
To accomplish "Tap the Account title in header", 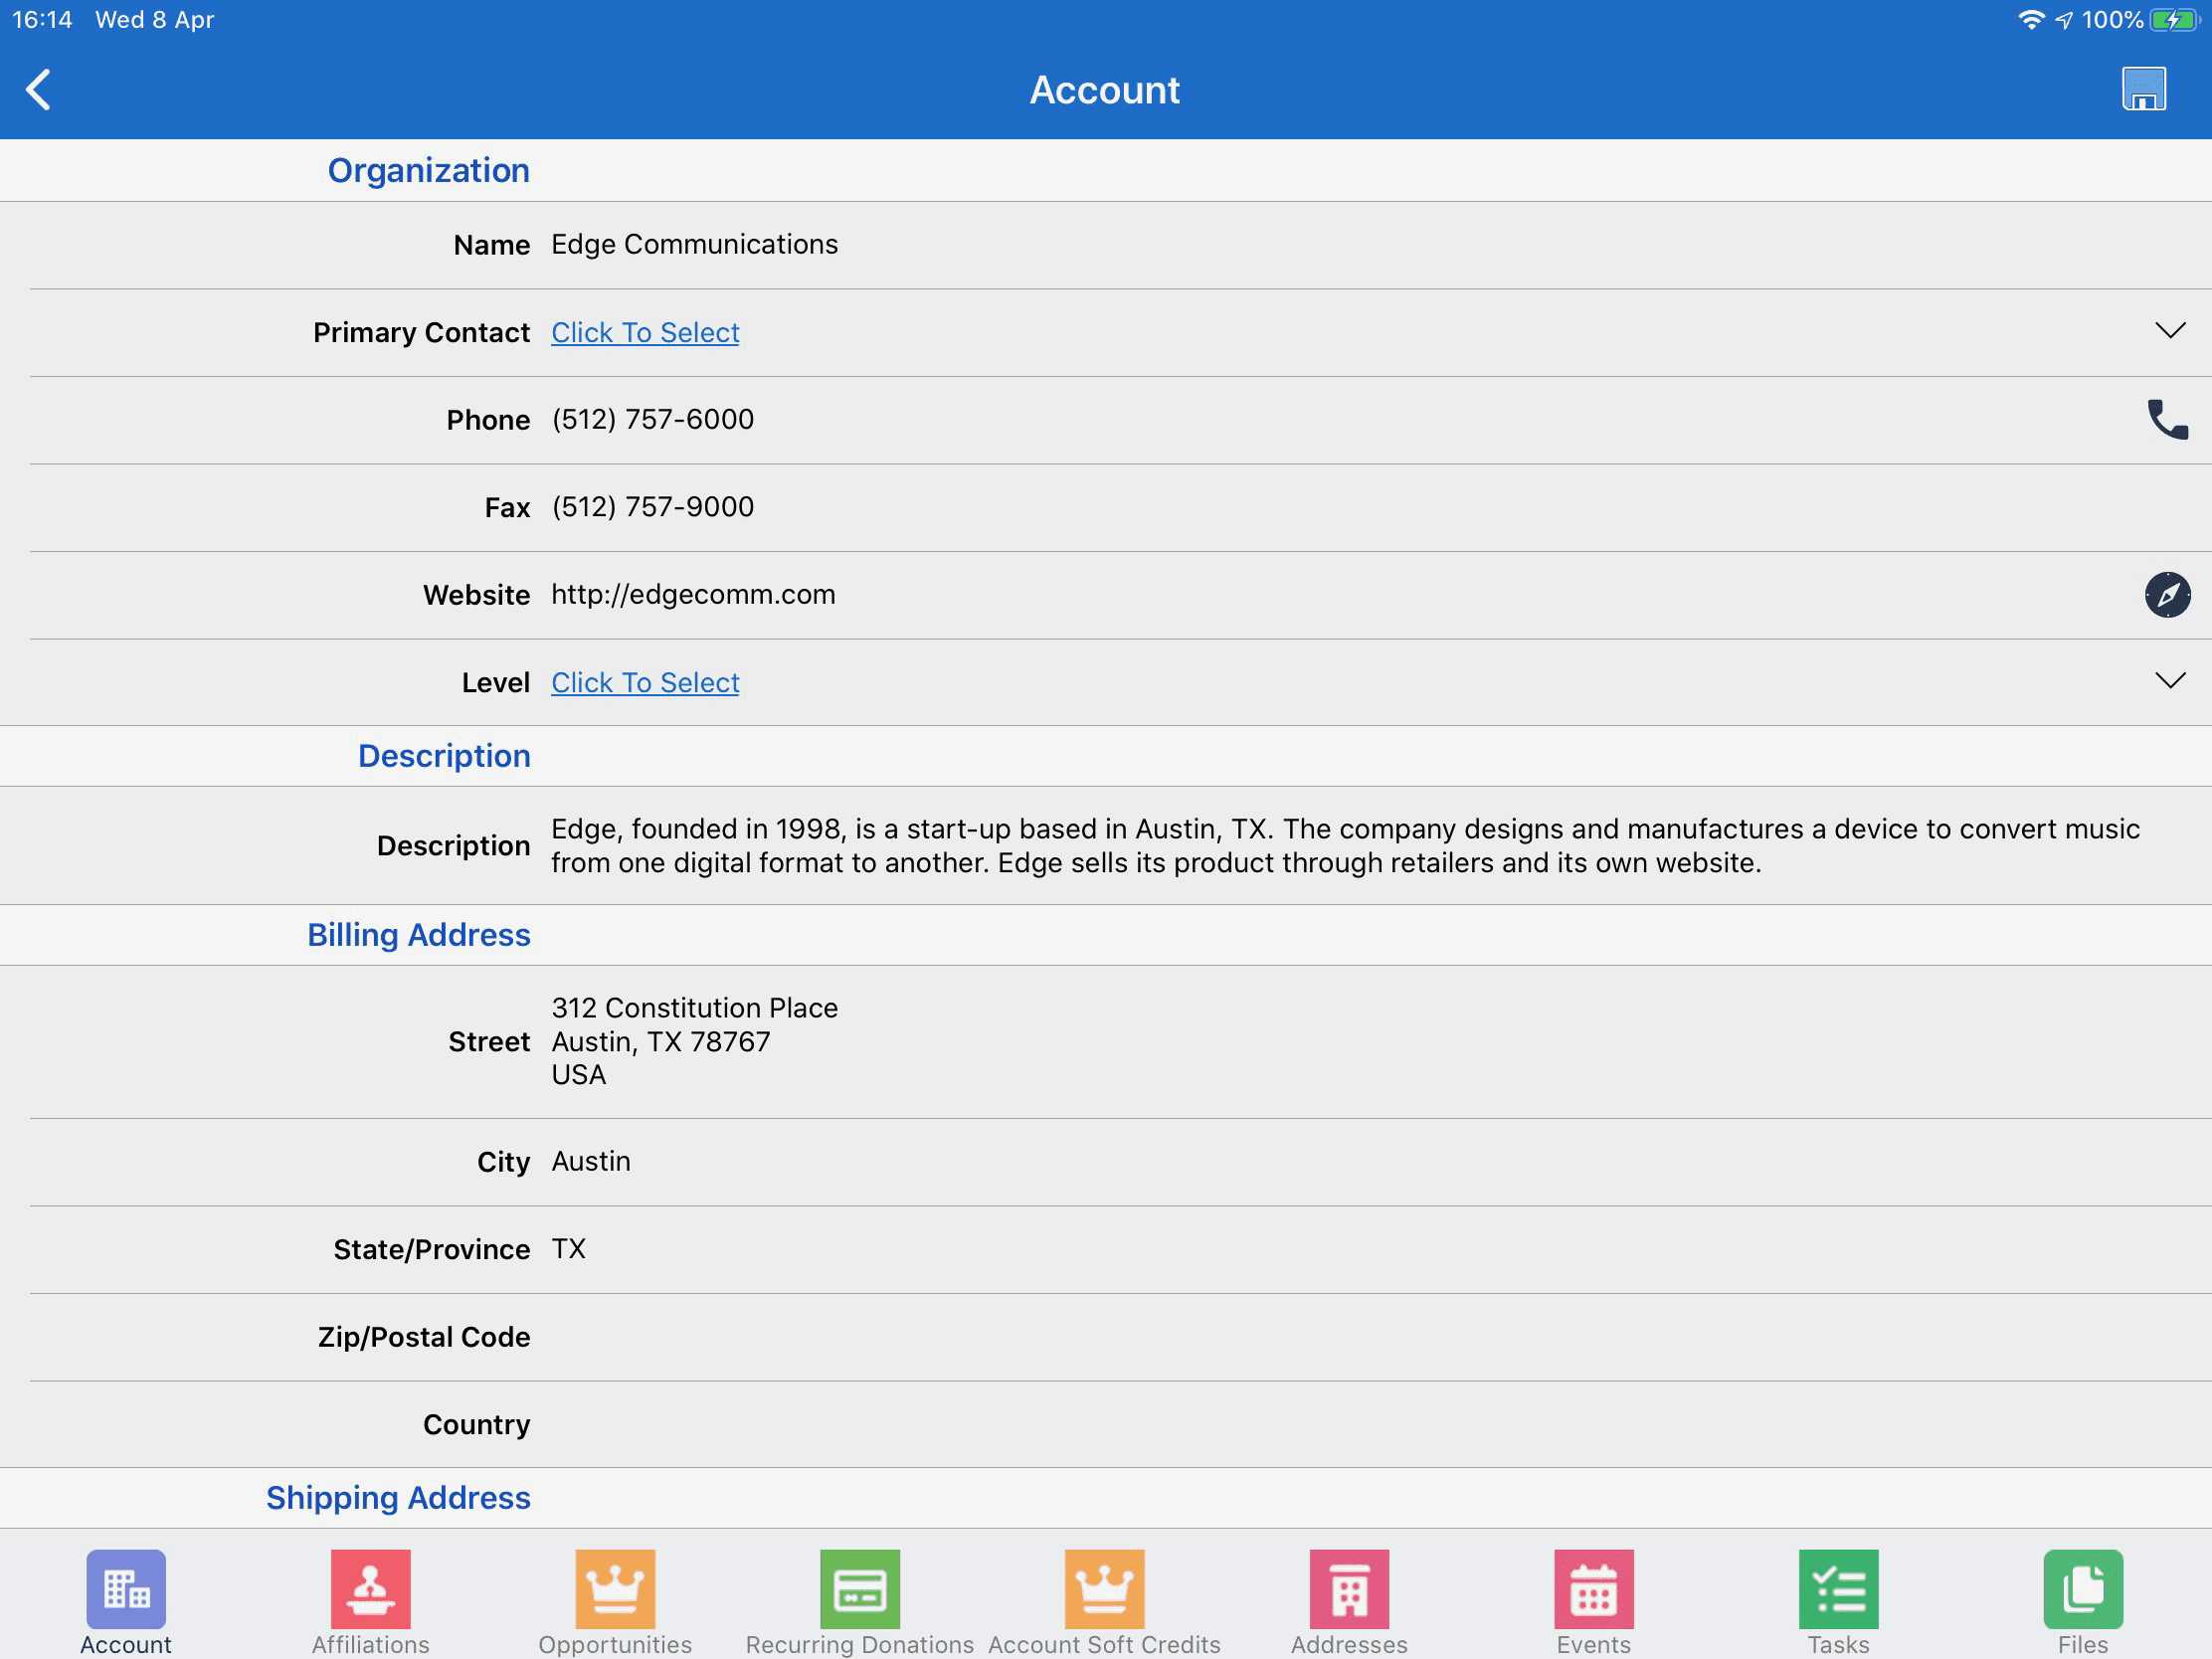I will tap(1105, 90).
